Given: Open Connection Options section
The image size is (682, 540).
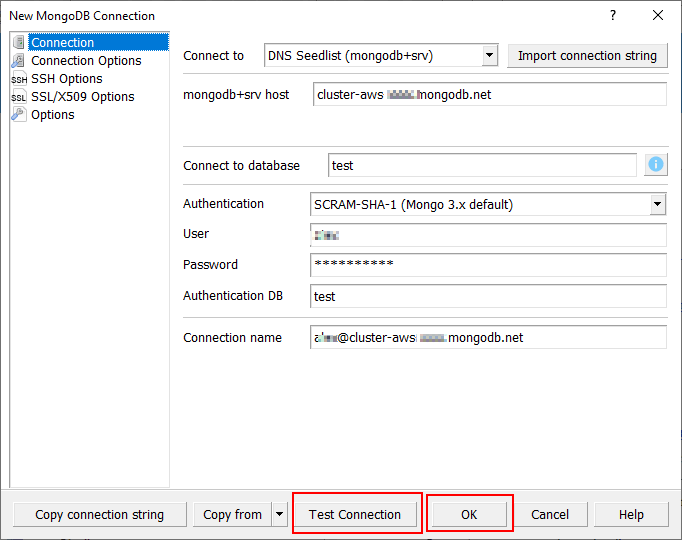Looking at the screenshot, I should (x=86, y=61).
